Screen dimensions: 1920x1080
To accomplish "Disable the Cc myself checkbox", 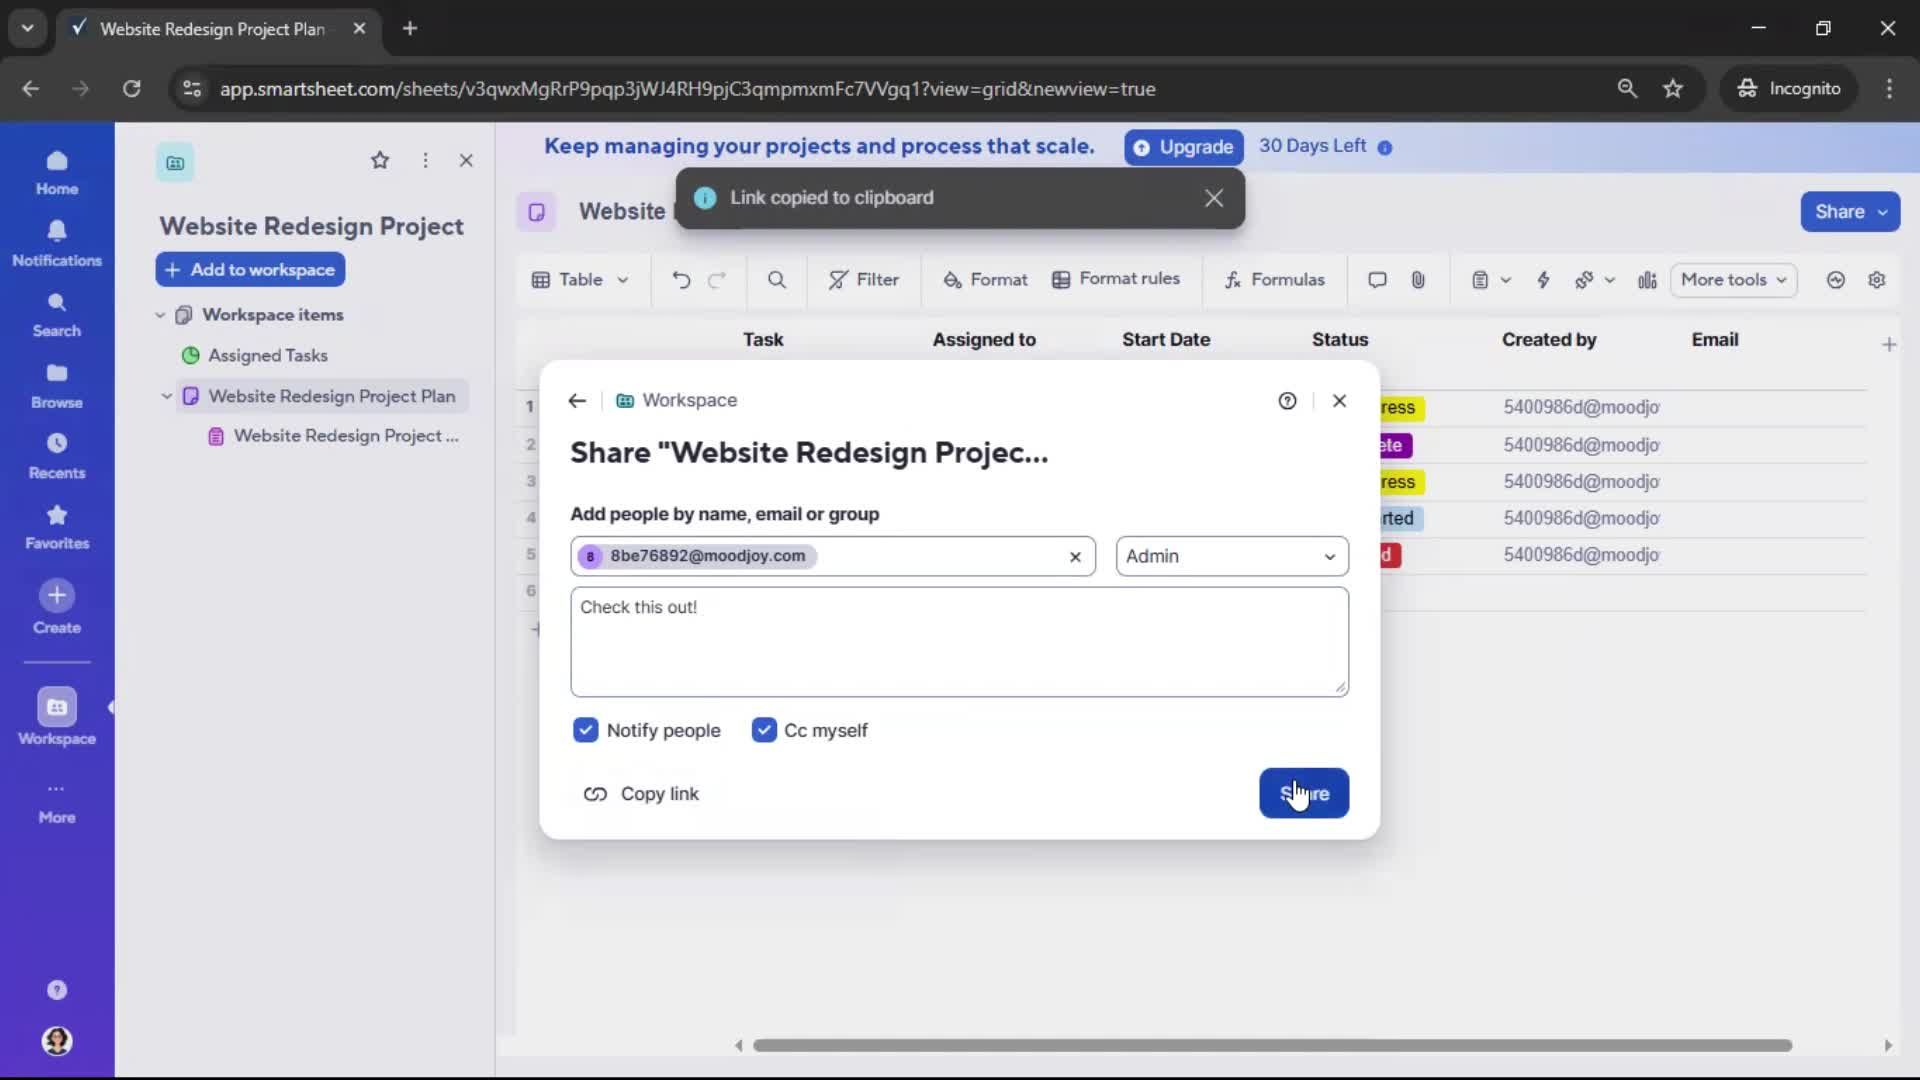I will [x=765, y=730].
